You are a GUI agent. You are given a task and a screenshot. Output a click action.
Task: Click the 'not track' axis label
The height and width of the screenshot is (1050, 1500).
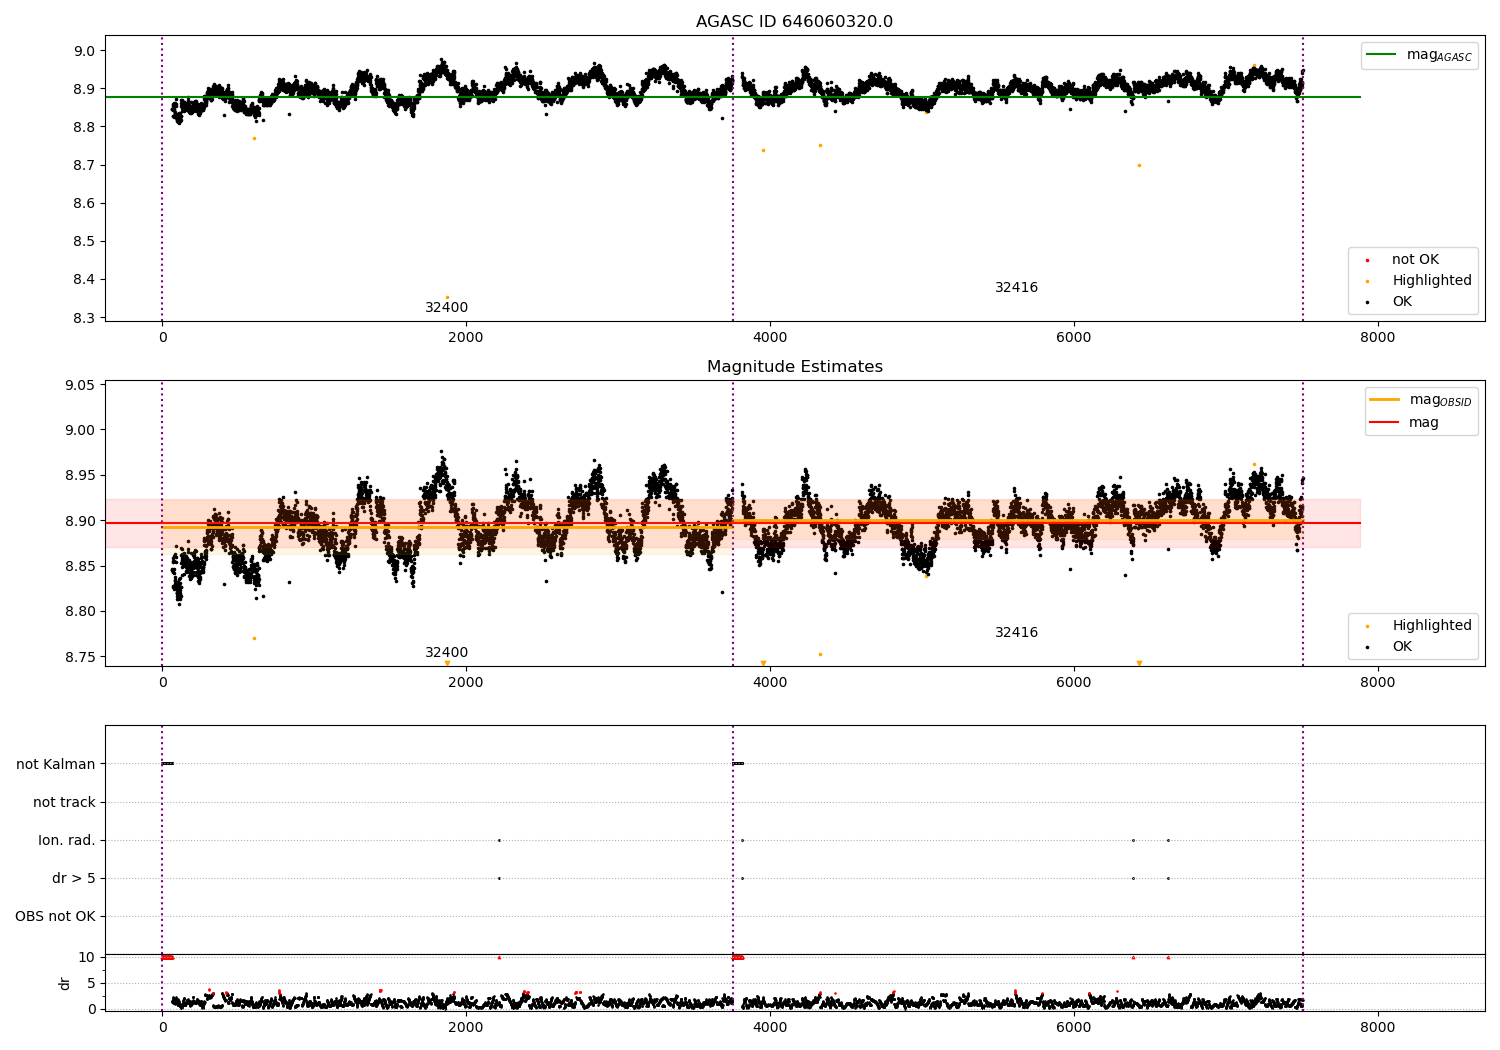pos(64,802)
